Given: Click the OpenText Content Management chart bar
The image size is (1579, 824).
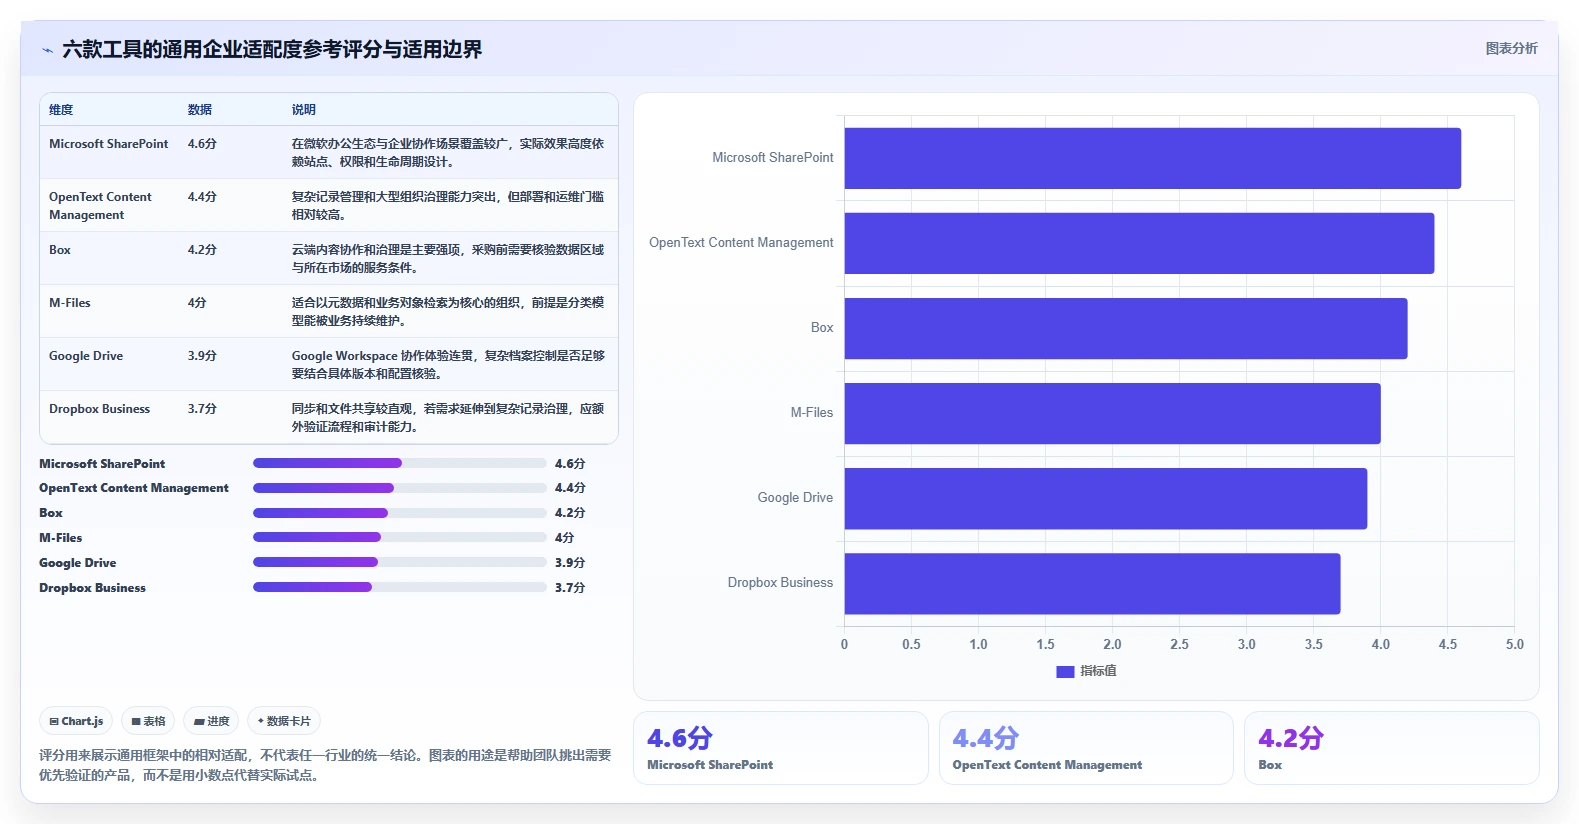Looking at the screenshot, I should coord(1139,243).
